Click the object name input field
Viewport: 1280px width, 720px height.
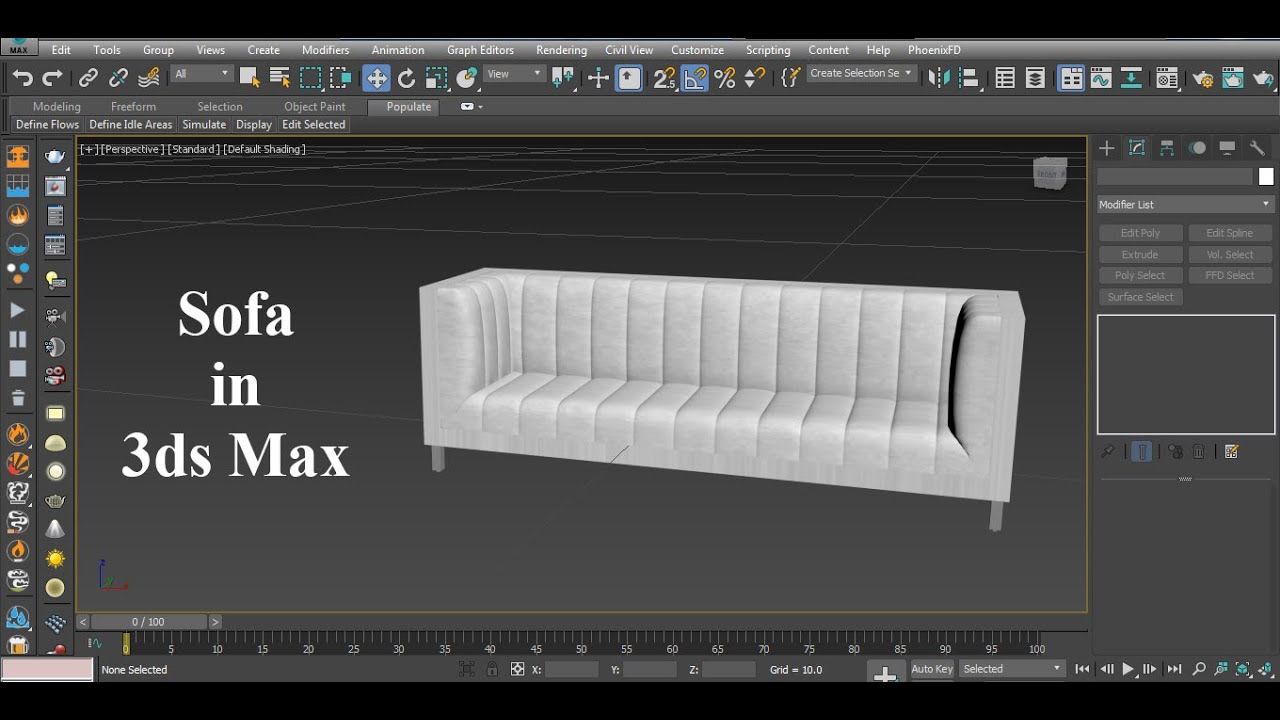tap(1175, 177)
